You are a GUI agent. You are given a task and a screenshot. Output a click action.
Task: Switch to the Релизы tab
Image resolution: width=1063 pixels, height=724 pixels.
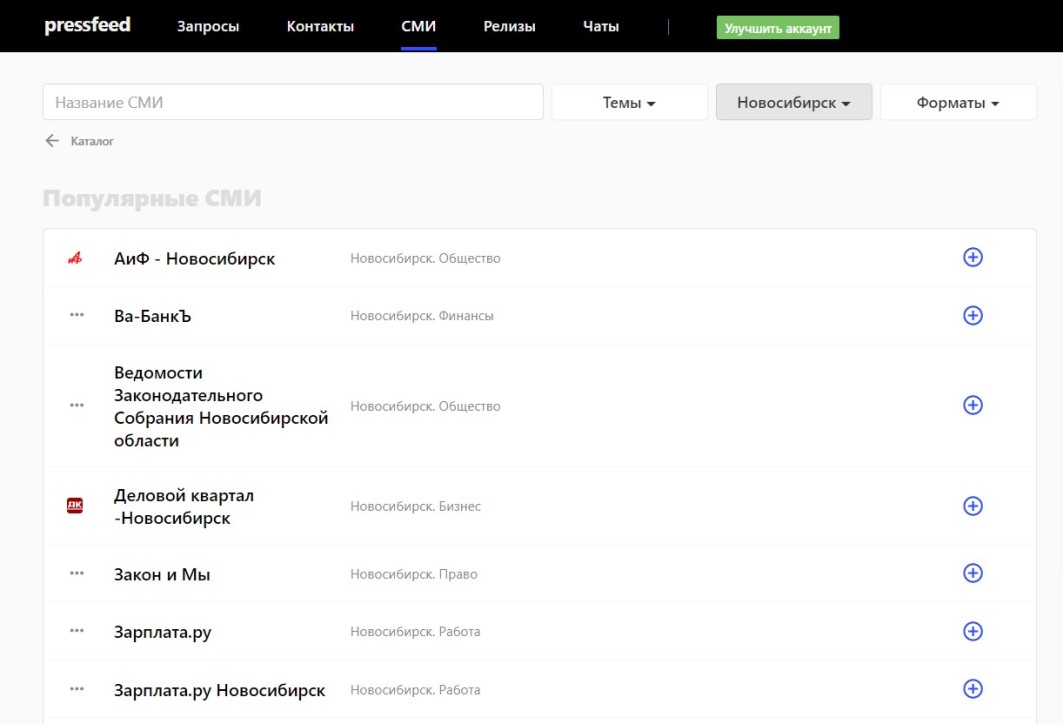509,26
